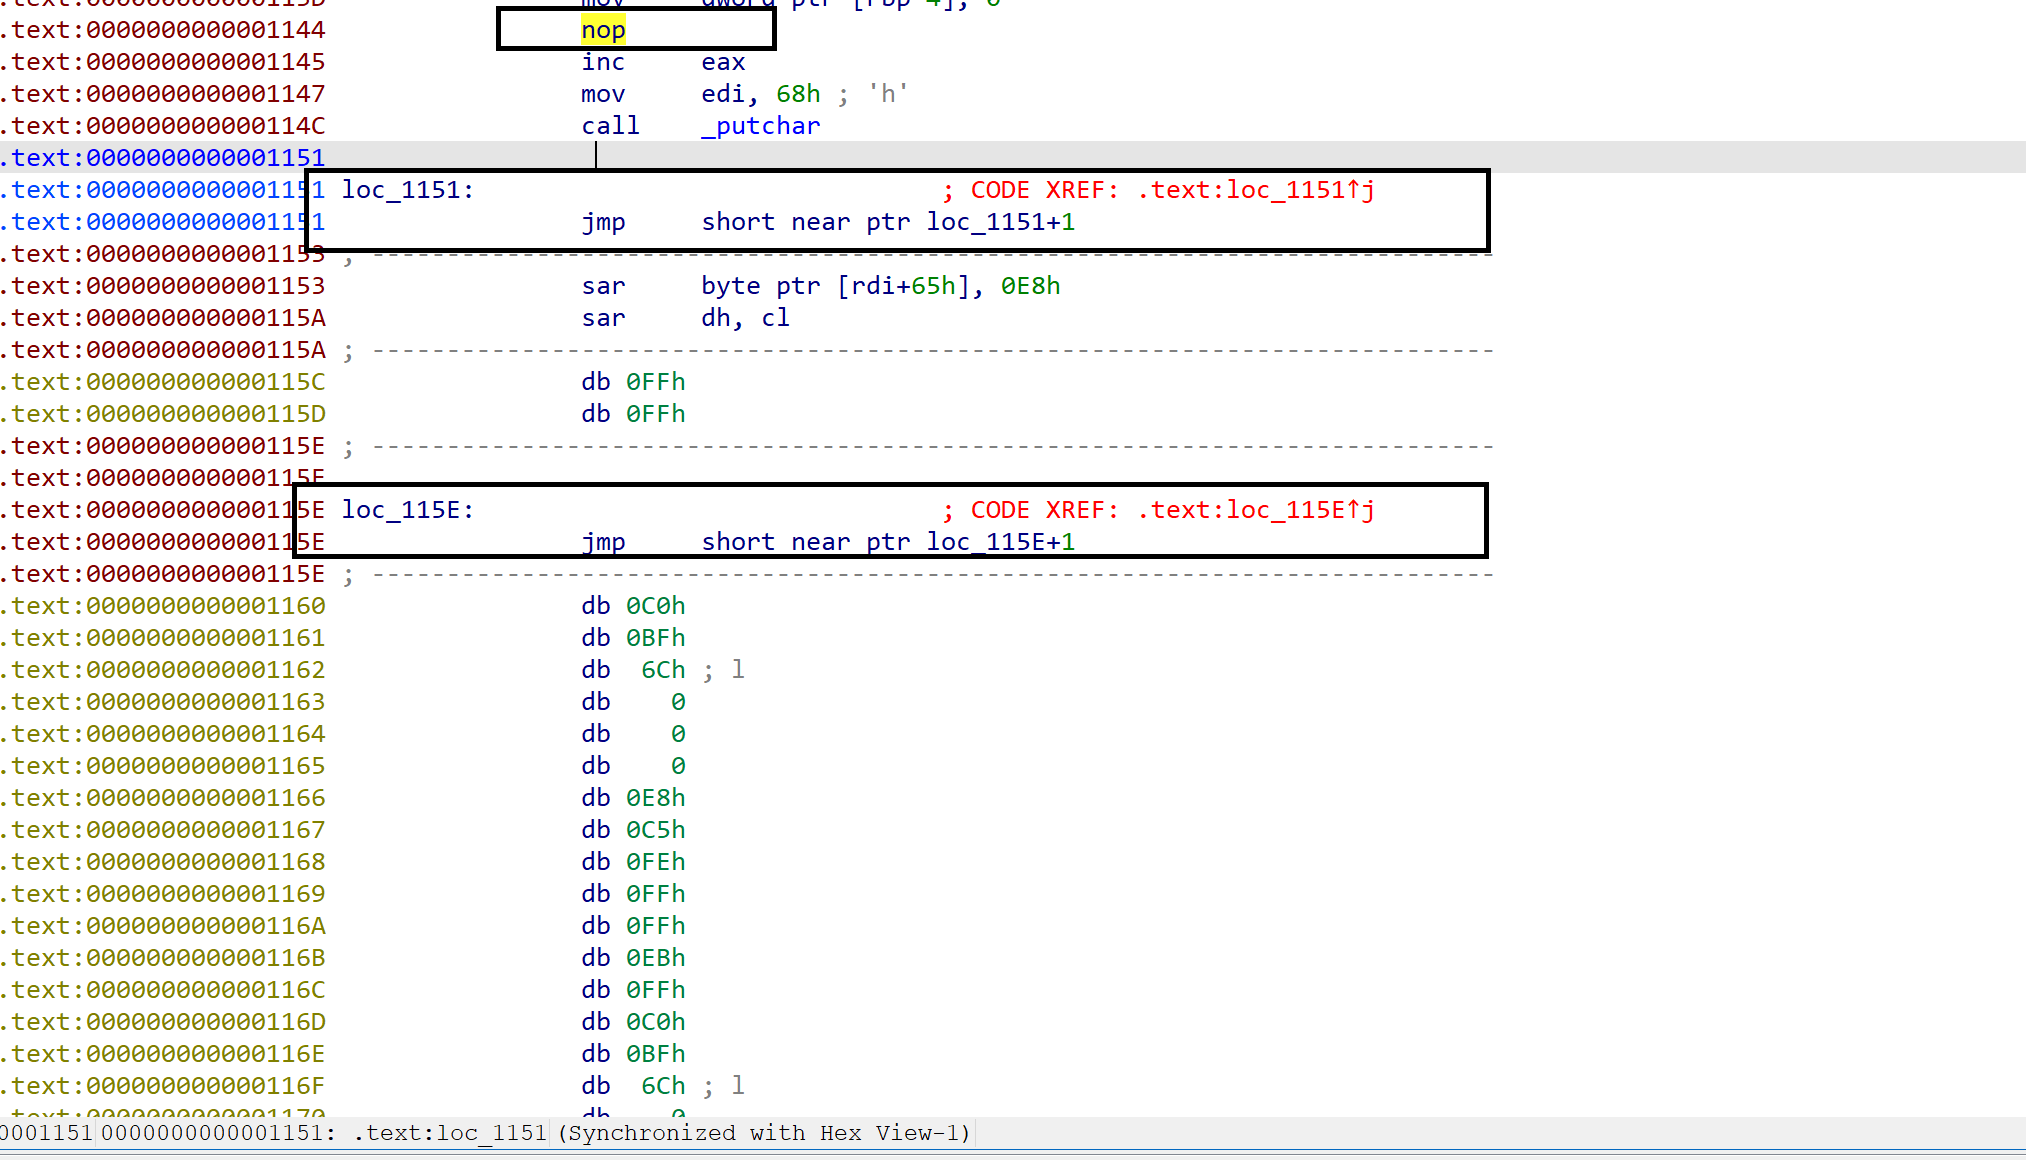Image resolution: width=2026 pixels, height=1160 pixels.
Task: Click the status bar .text:loc_1151 field
Action: (x=450, y=1133)
